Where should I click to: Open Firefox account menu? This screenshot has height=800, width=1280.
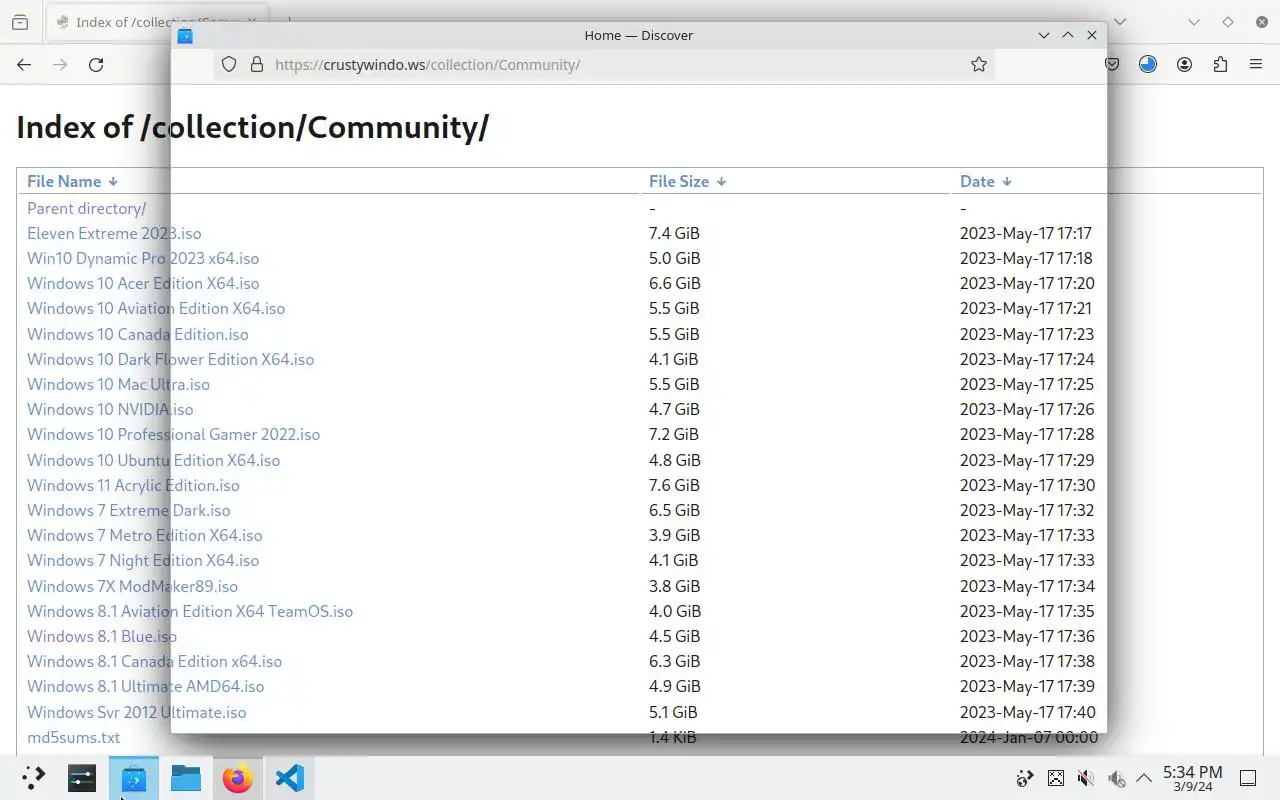[1184, 64]
